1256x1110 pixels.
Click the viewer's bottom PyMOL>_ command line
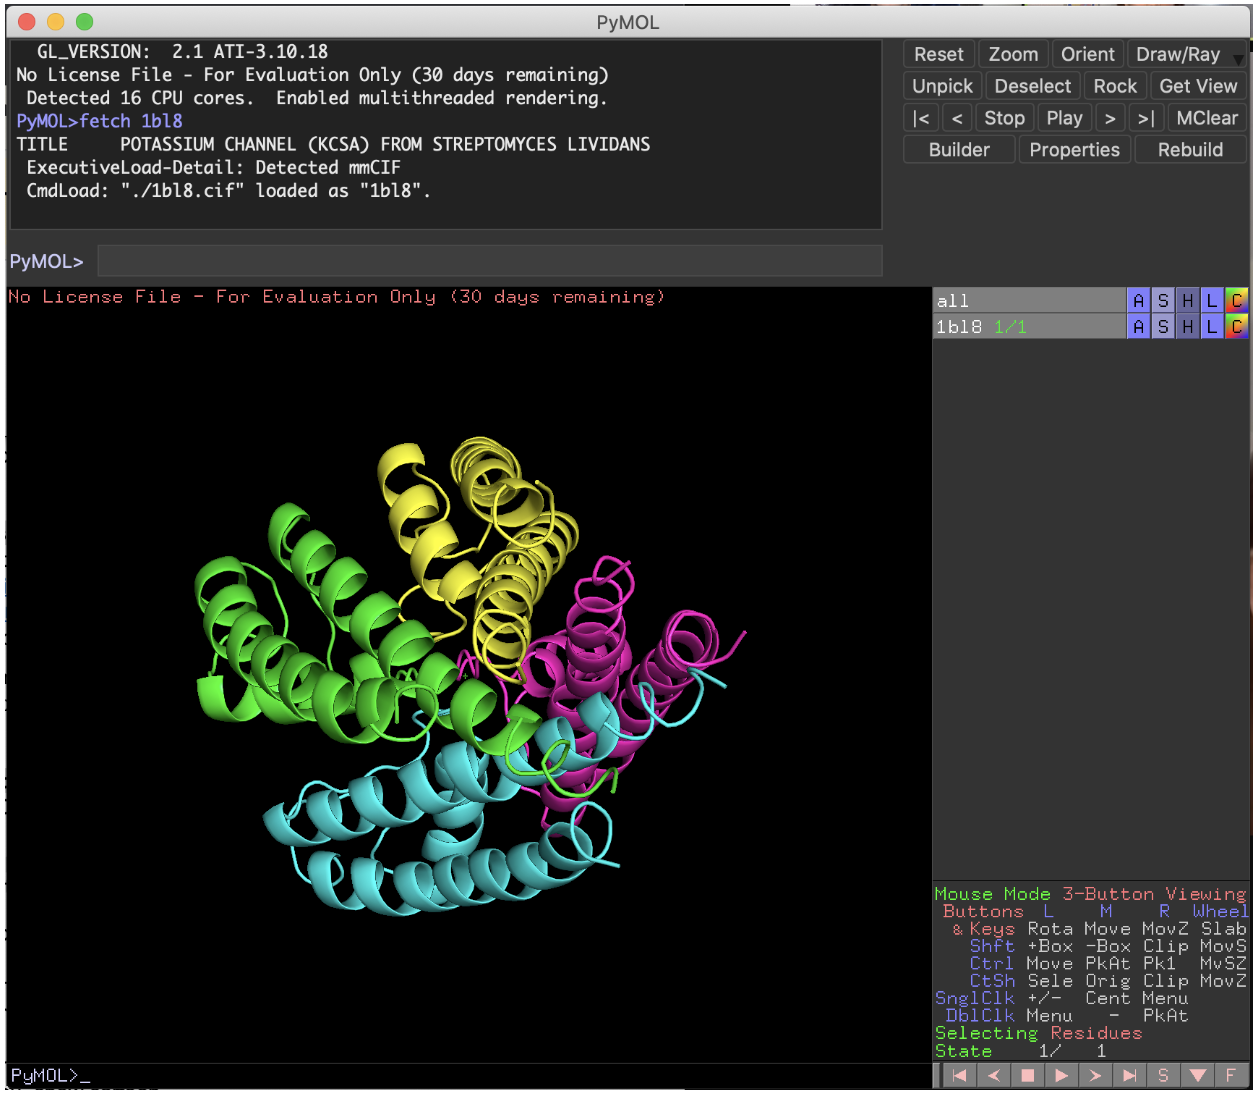[x=469, y=1076]
